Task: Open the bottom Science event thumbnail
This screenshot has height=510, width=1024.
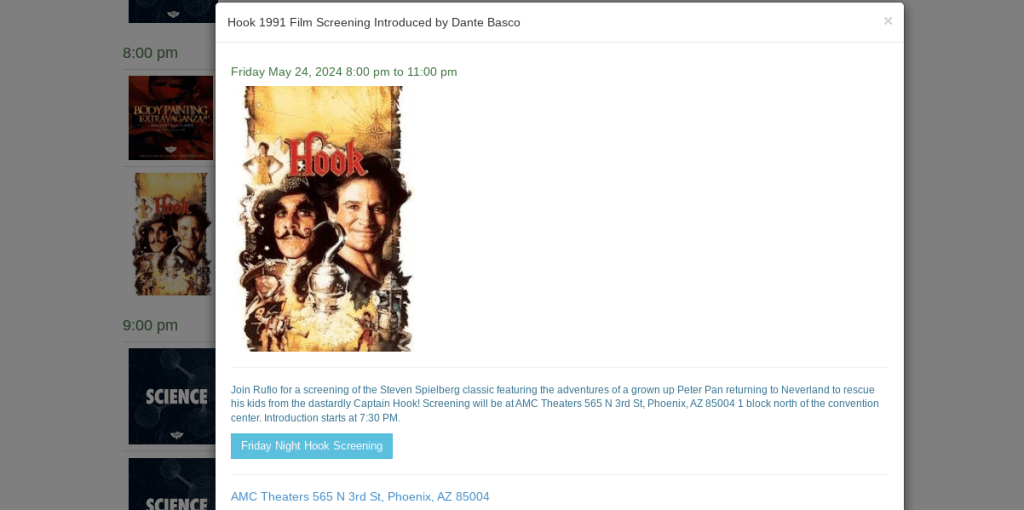Action: click(x=171, y=484)
